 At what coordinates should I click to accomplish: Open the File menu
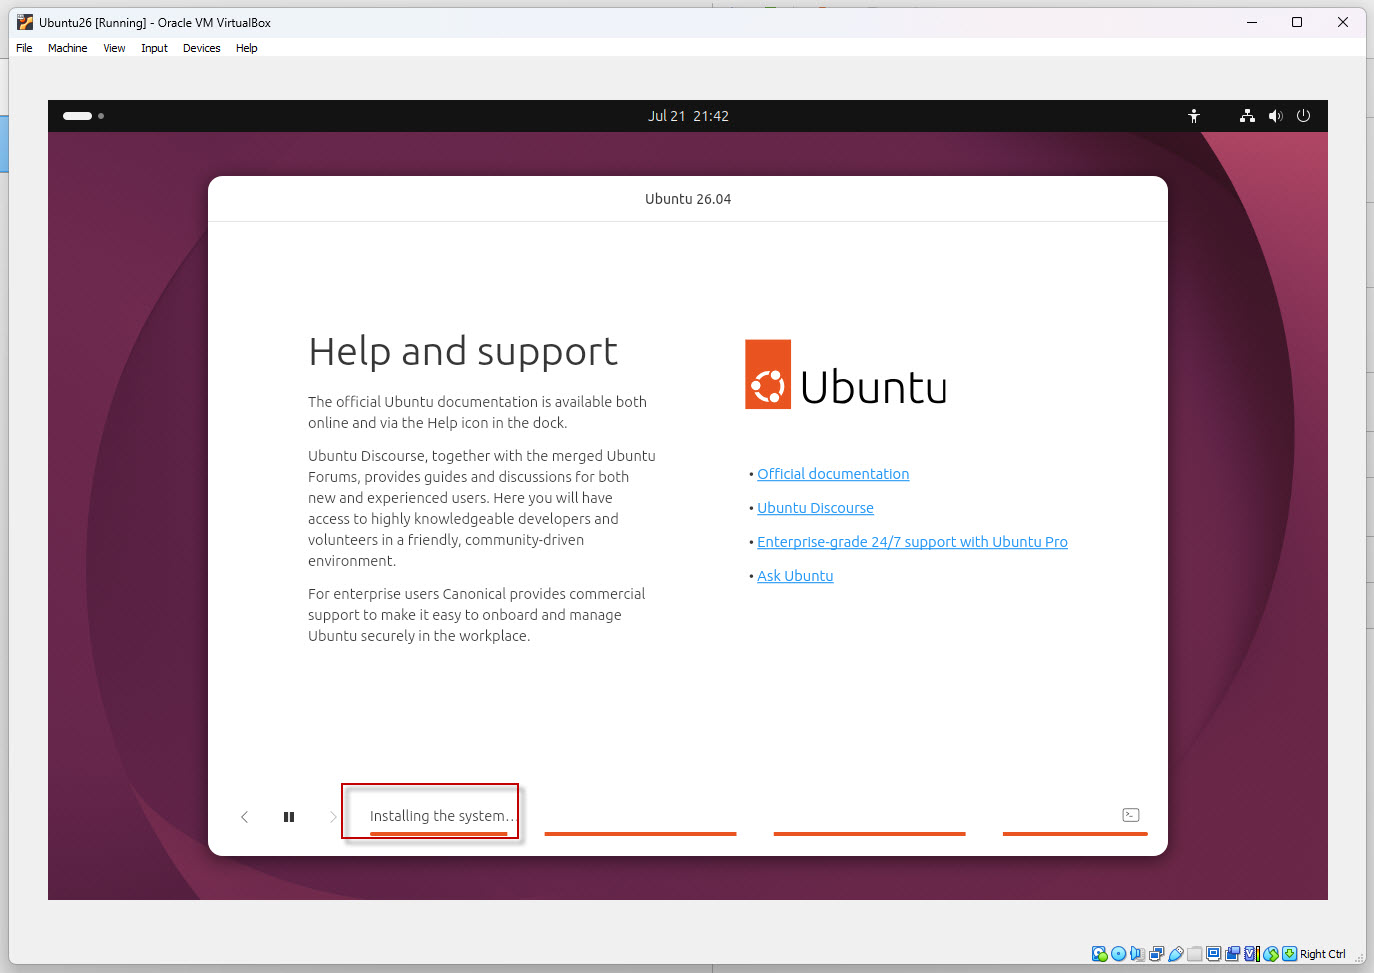coord(24,48)
